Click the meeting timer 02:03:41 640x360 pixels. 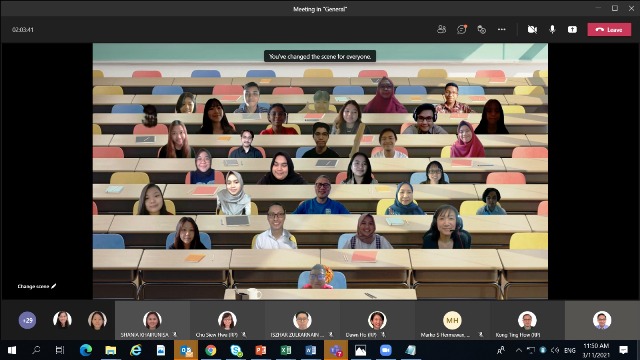tap(23, 30)
